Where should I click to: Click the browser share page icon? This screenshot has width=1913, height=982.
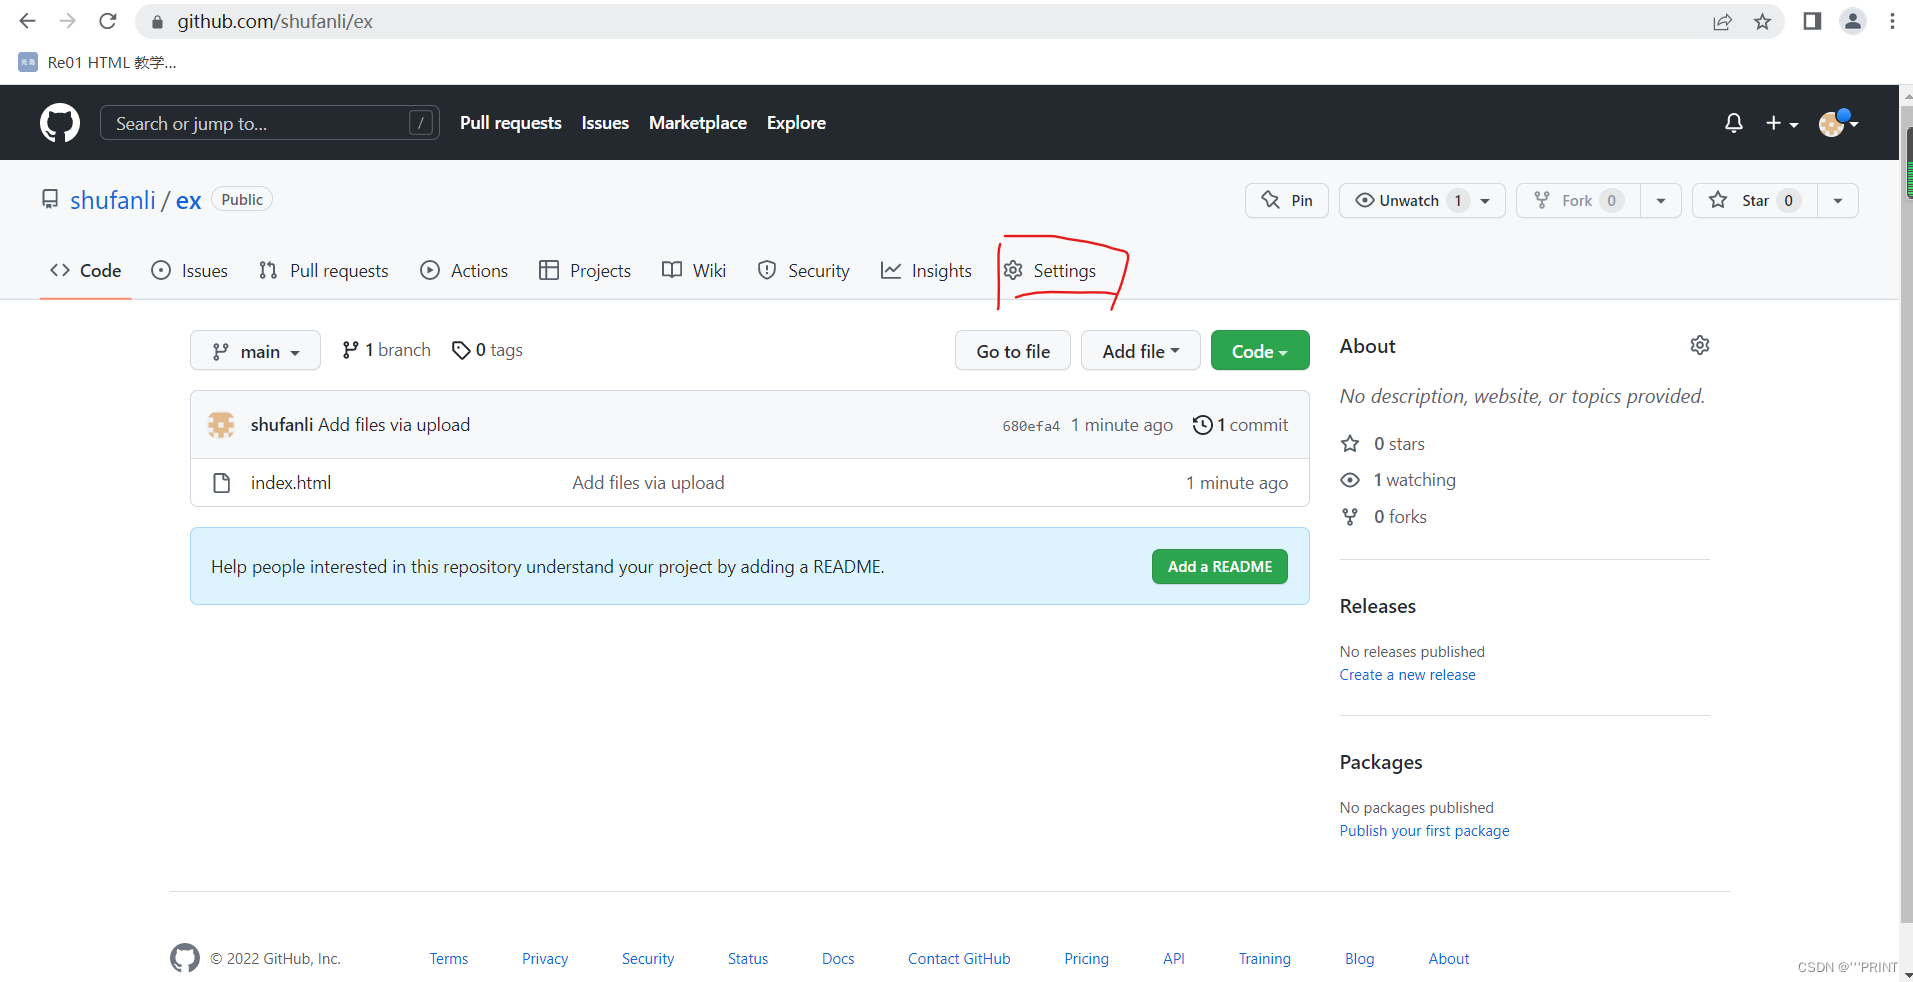(x=1722, y=22)
